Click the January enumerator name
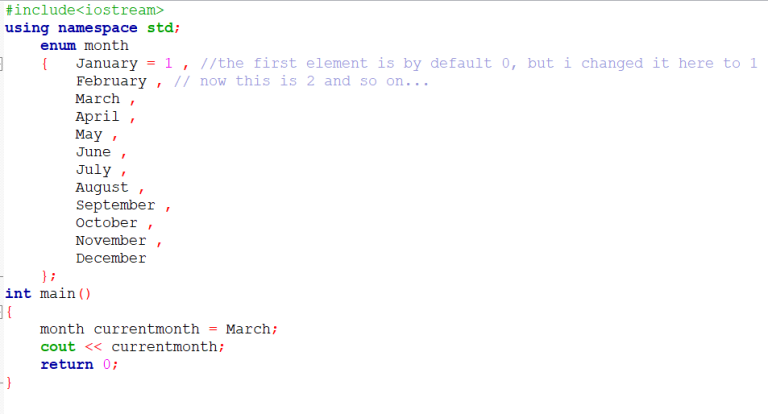This screenshot has width=768, height=414. pyautogui.click(x=106, y=64)
